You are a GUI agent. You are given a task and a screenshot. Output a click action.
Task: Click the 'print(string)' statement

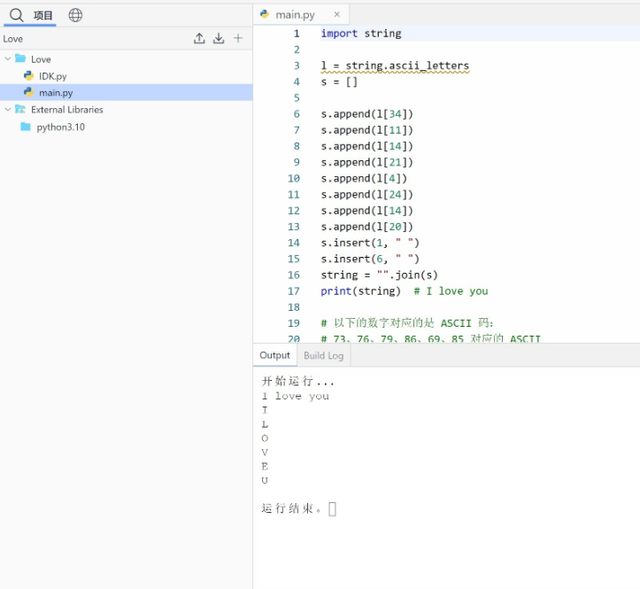pos(360,291)
